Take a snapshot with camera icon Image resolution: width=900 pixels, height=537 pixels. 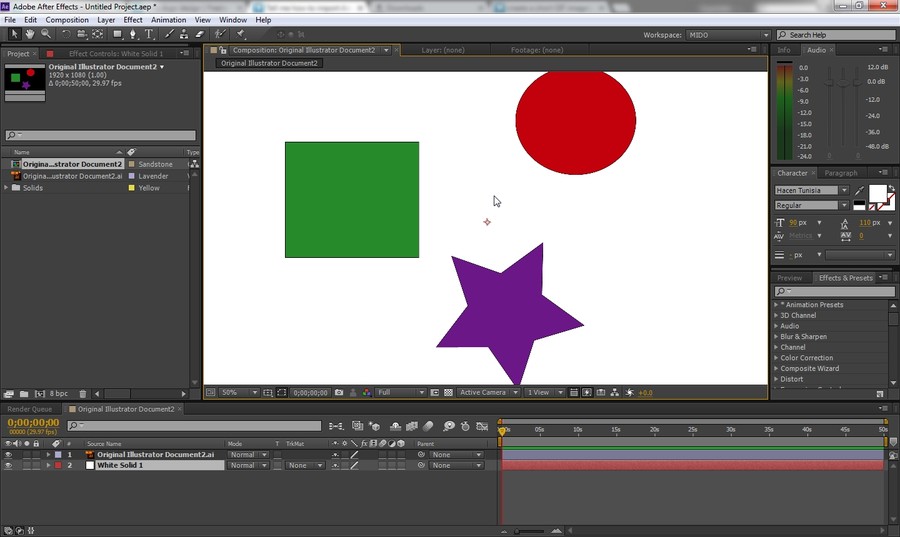340,393
